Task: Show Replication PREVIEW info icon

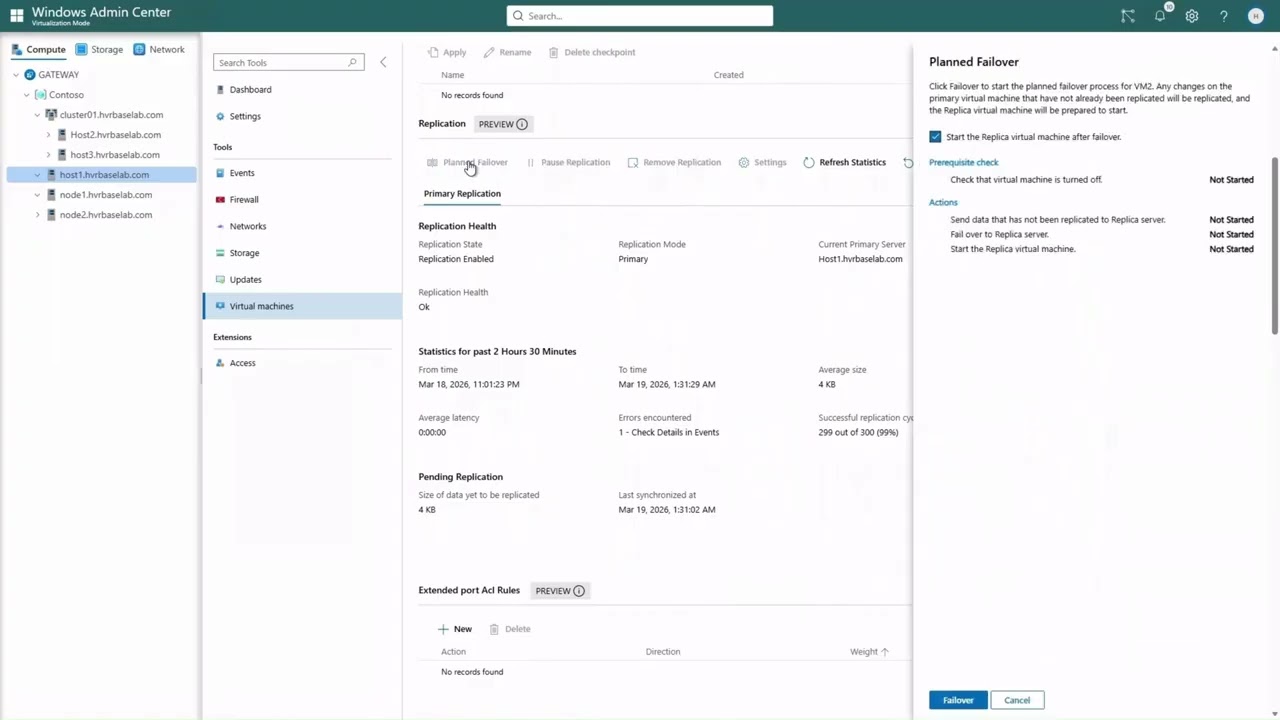Action: tap(522, 124)
